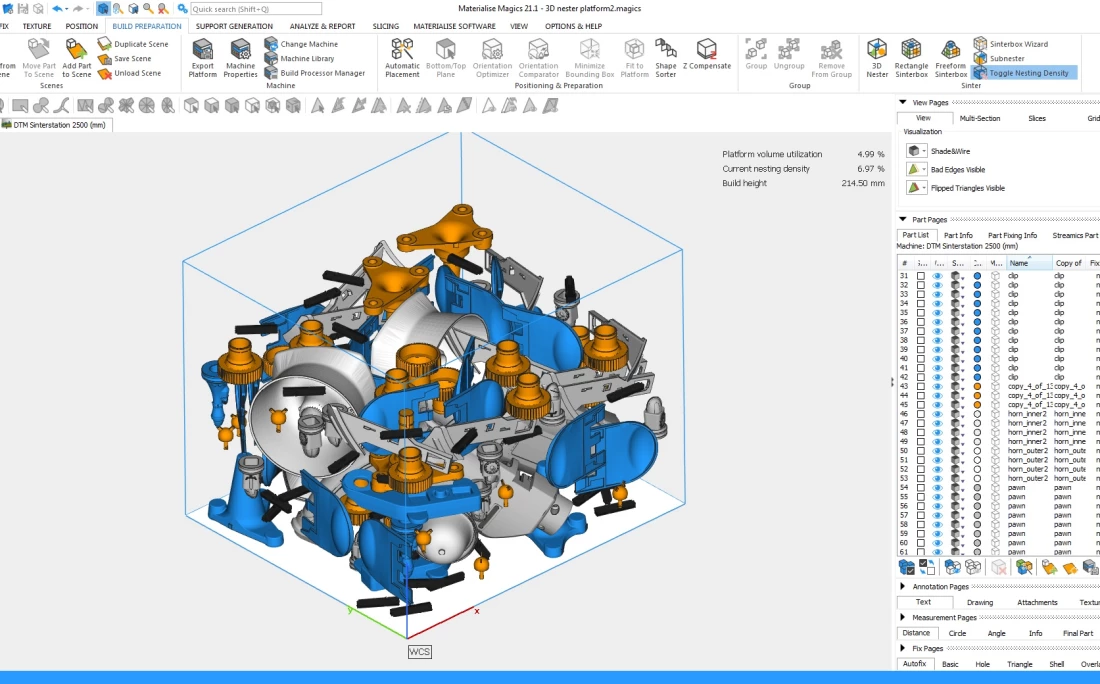The height and width of the screenshot is (684, 1100).
Task: Click Toggle Nesting Density
Action: pyautogui.click(x=1027, y=73)
